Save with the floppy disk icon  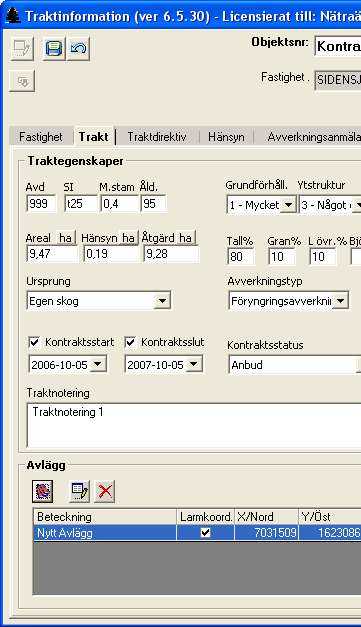pos(54,49)
